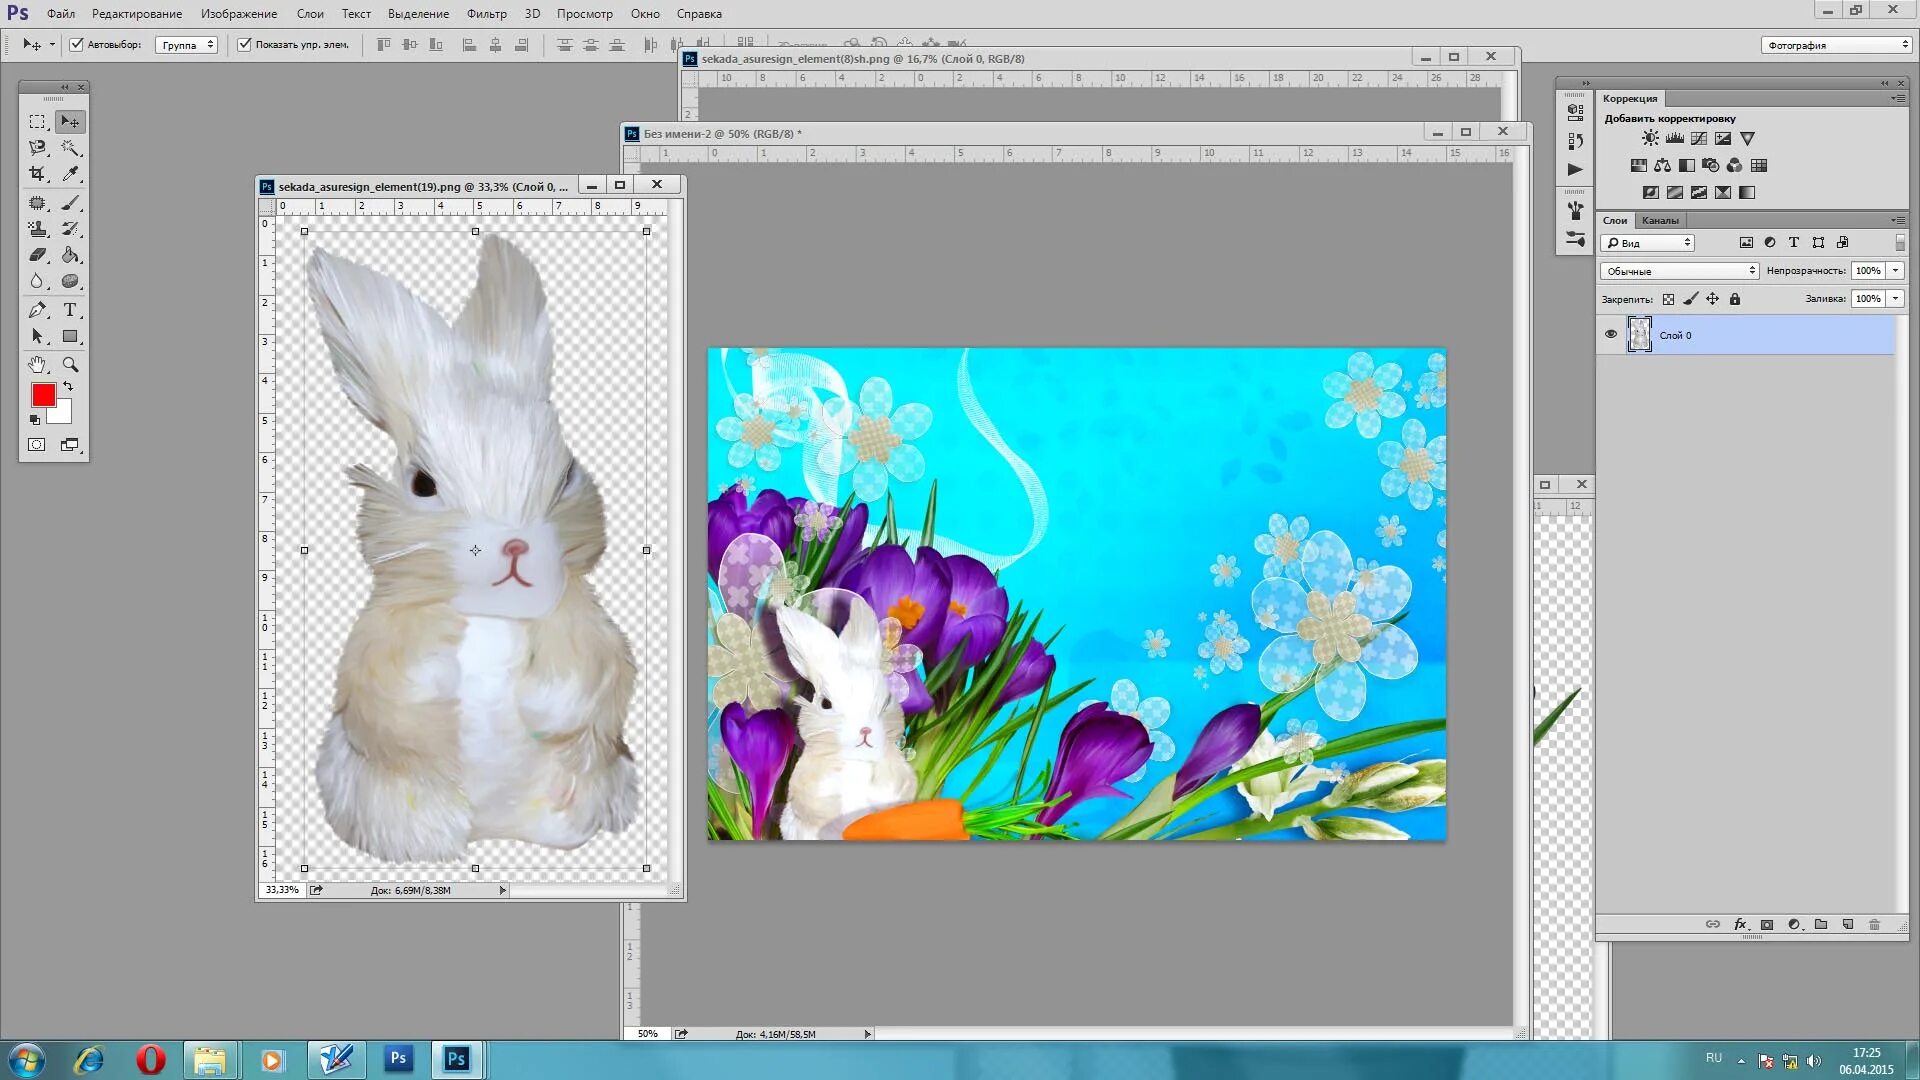1920x1080 pixels.
Task: Click the red foreground color swatch
Action: 43,395
